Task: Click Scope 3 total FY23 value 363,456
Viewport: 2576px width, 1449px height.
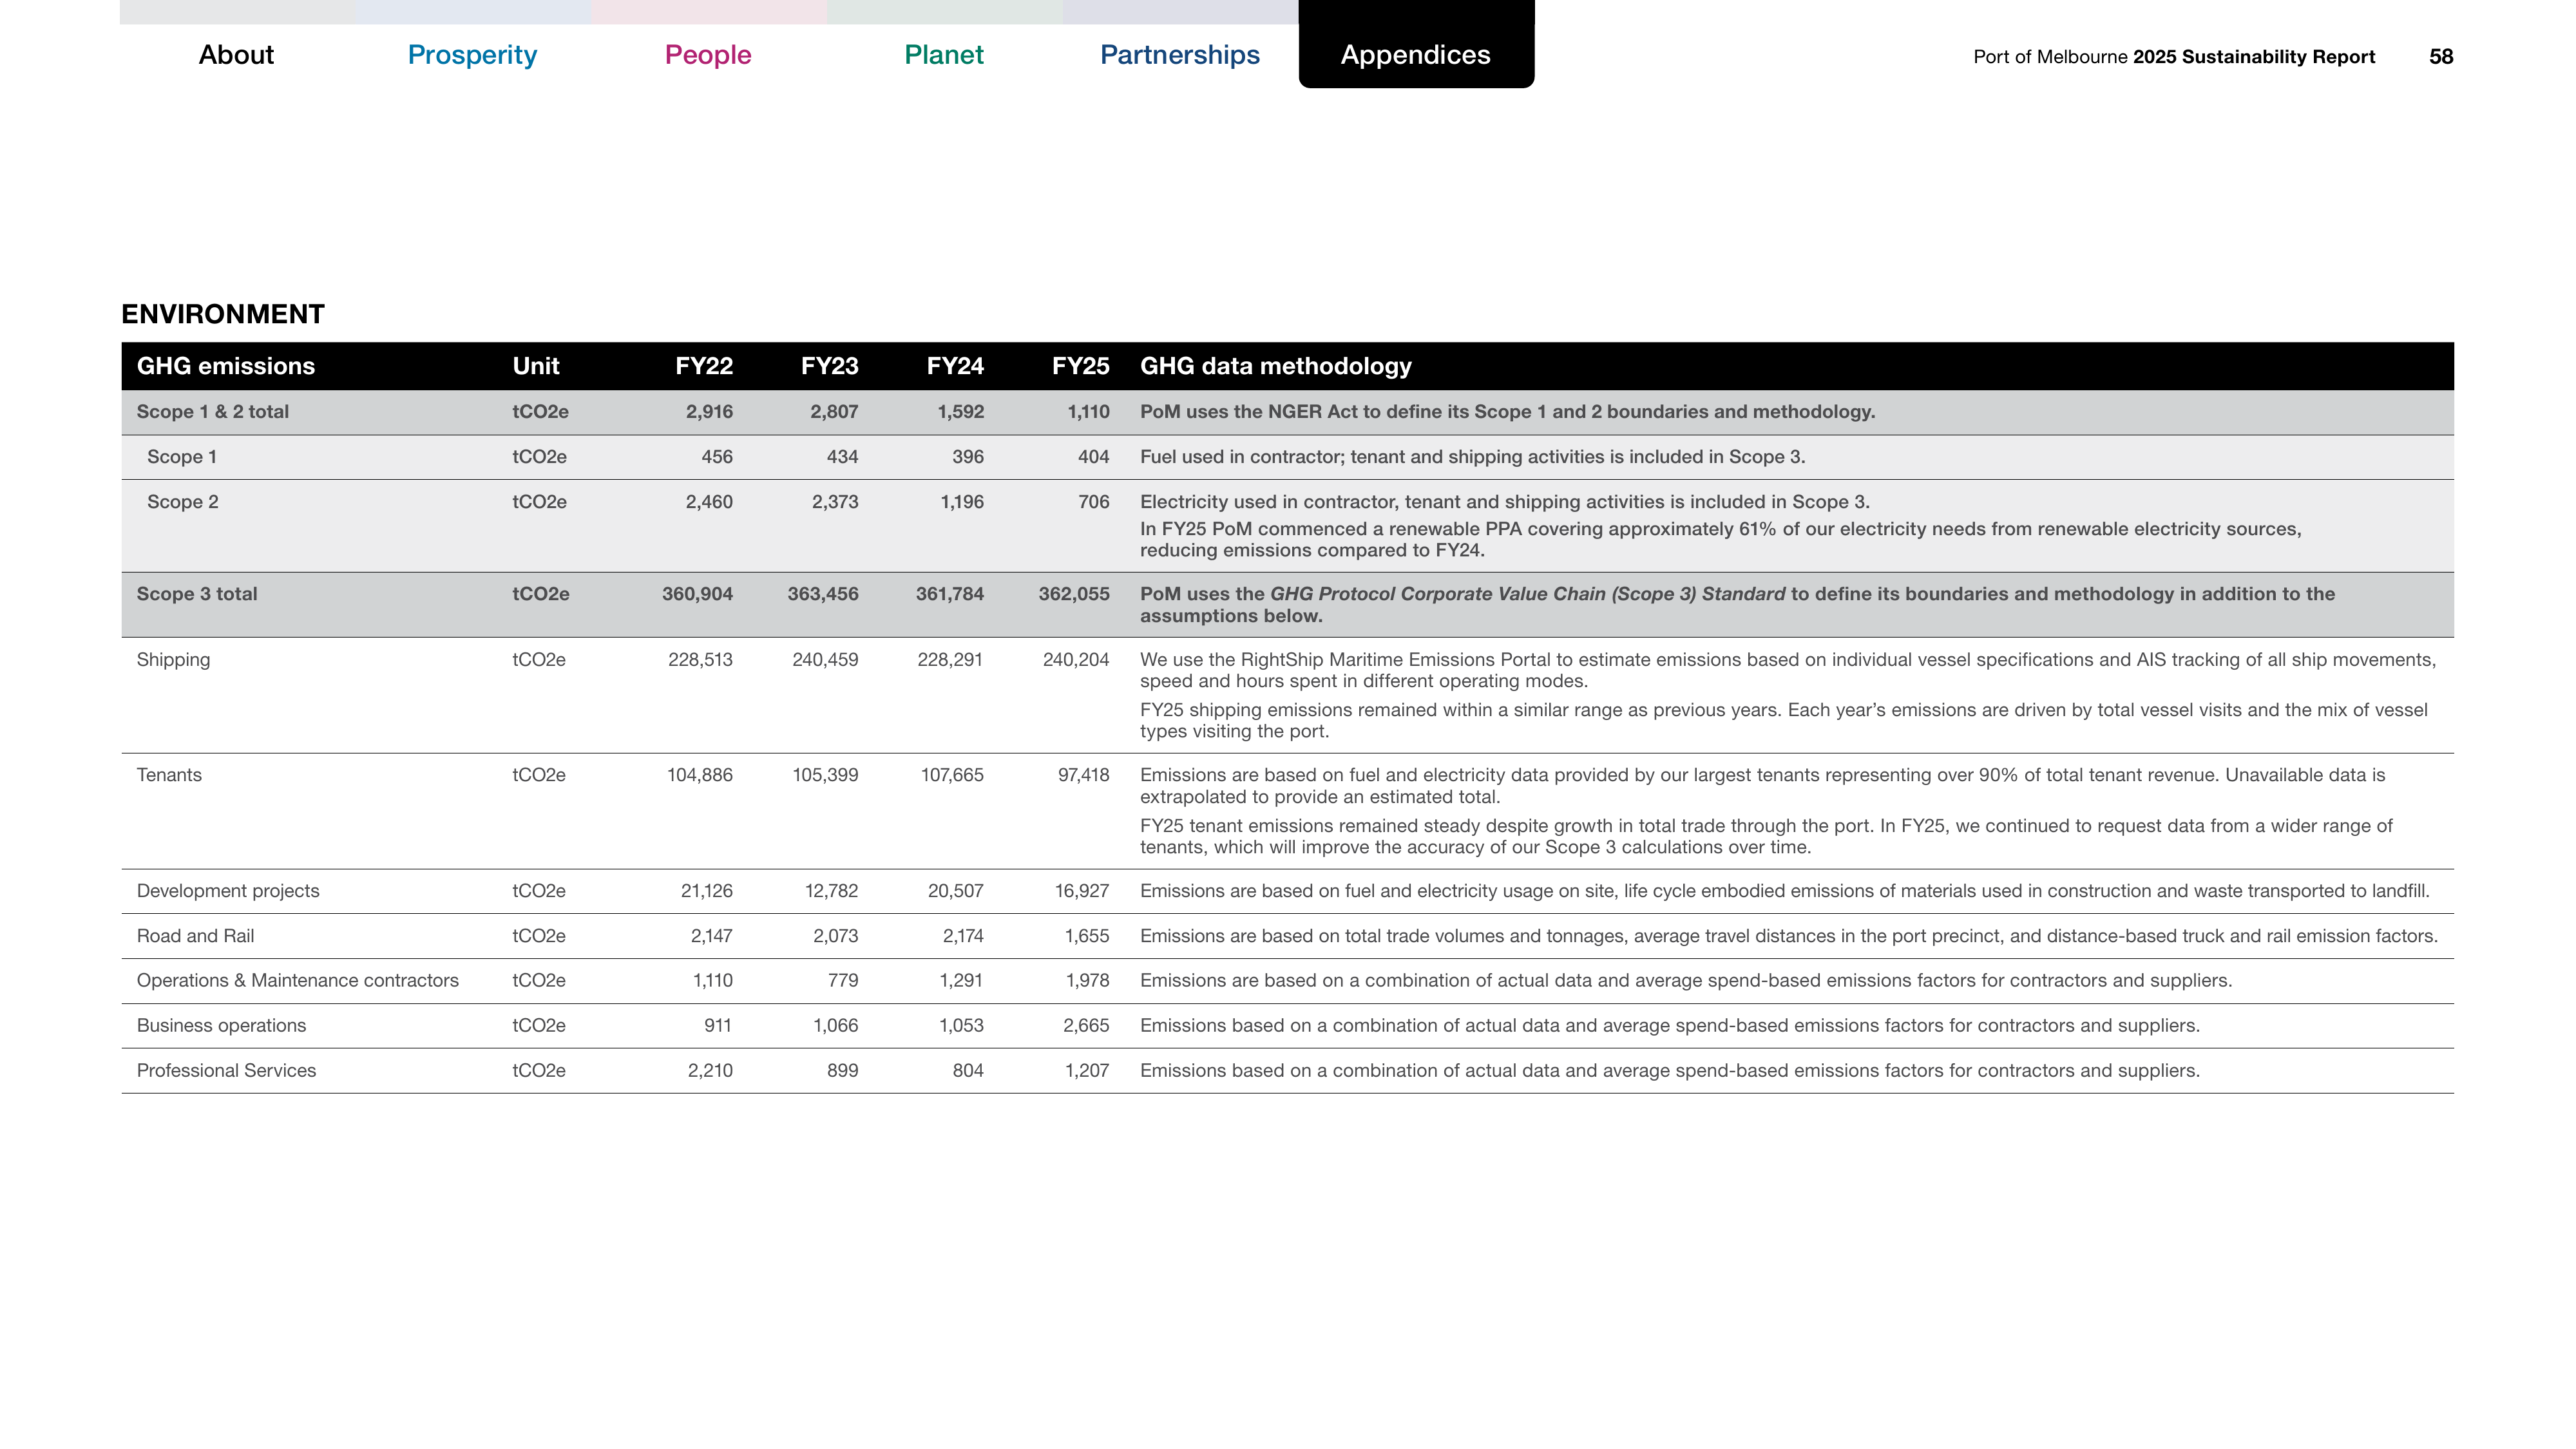Action: tap(823, 594)
